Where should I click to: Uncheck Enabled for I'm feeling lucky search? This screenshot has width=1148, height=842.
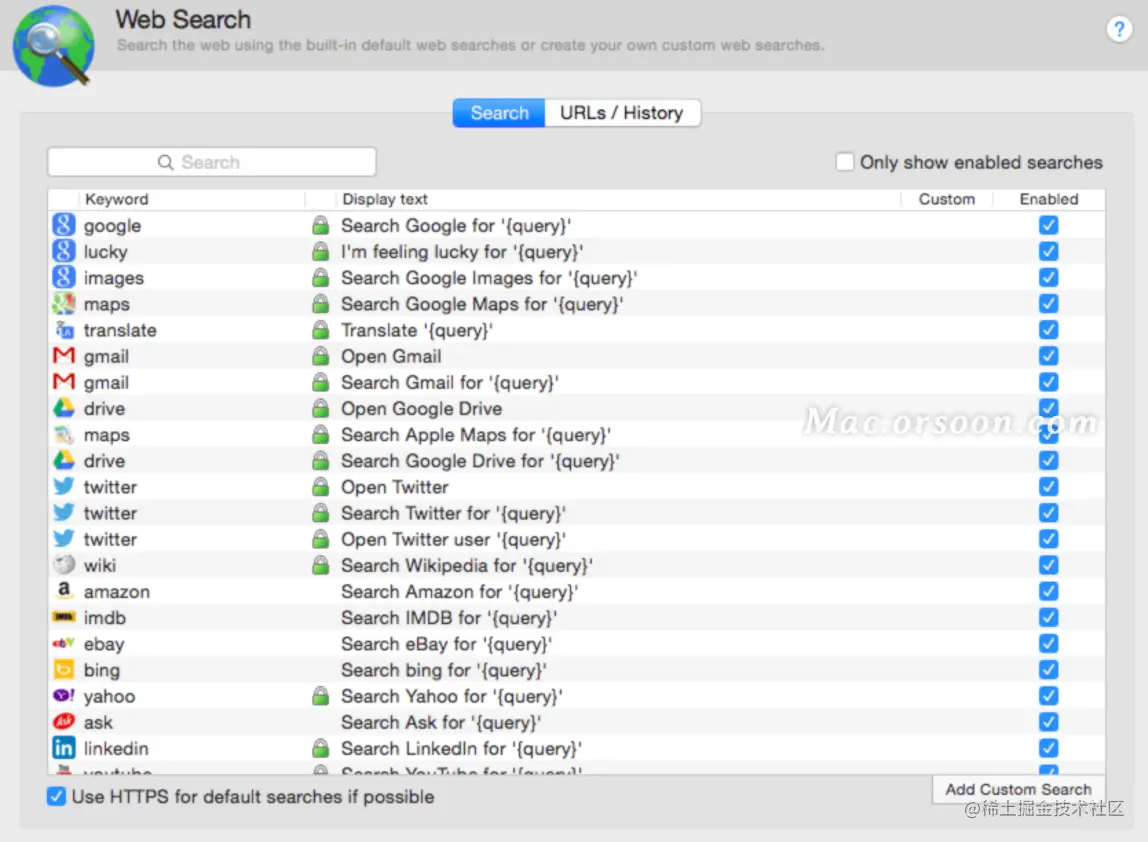(x=1048, y=251)
